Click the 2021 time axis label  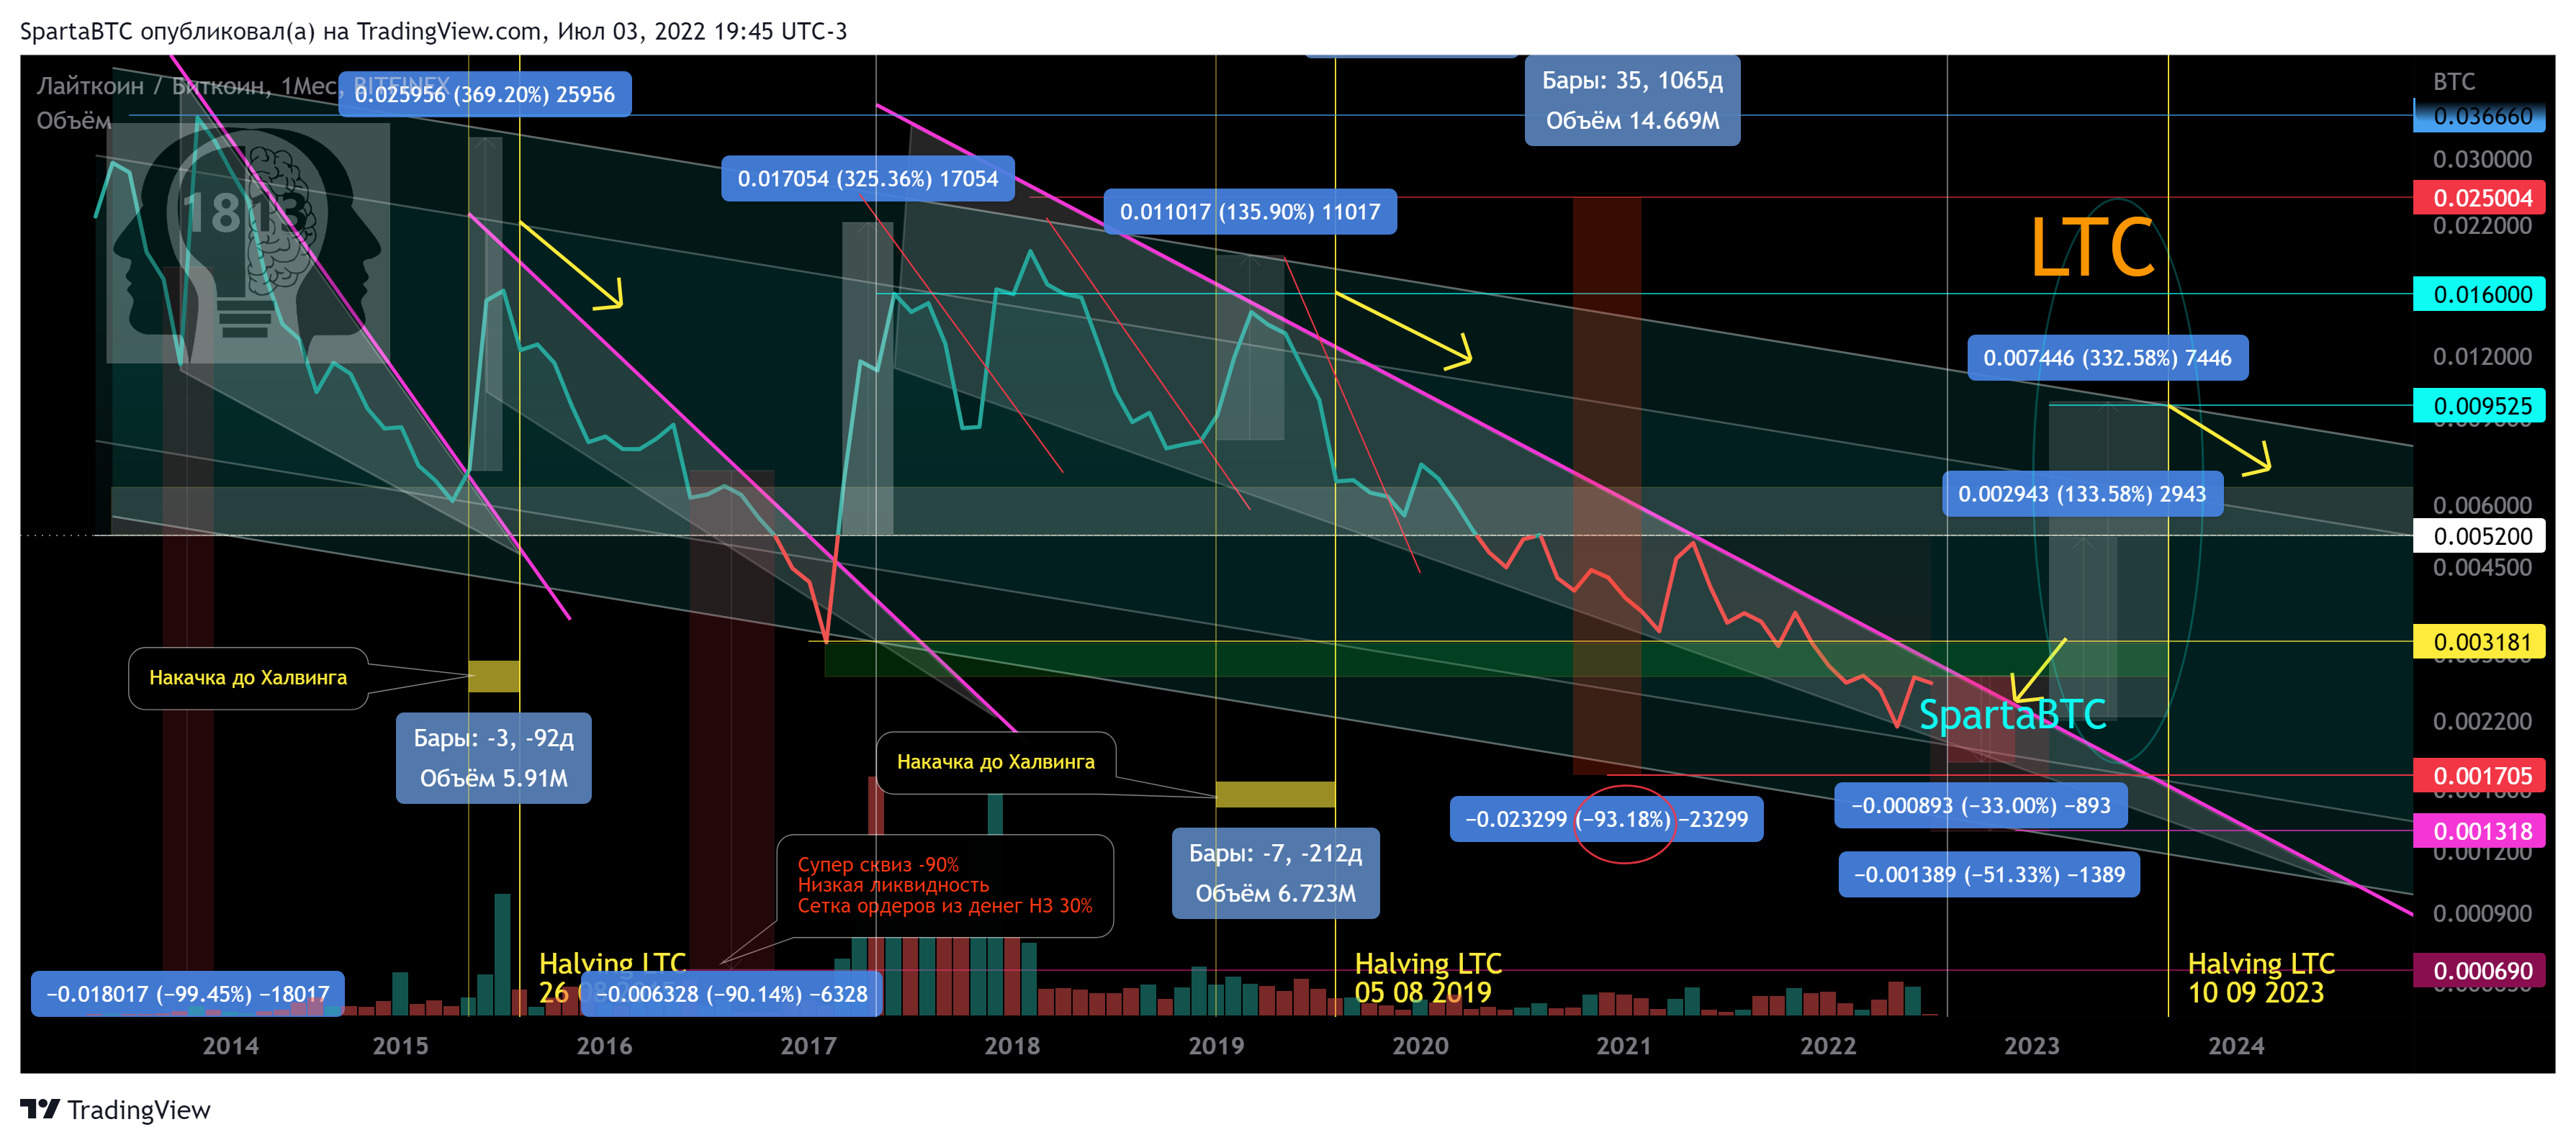click(x=1624, y=1046)
